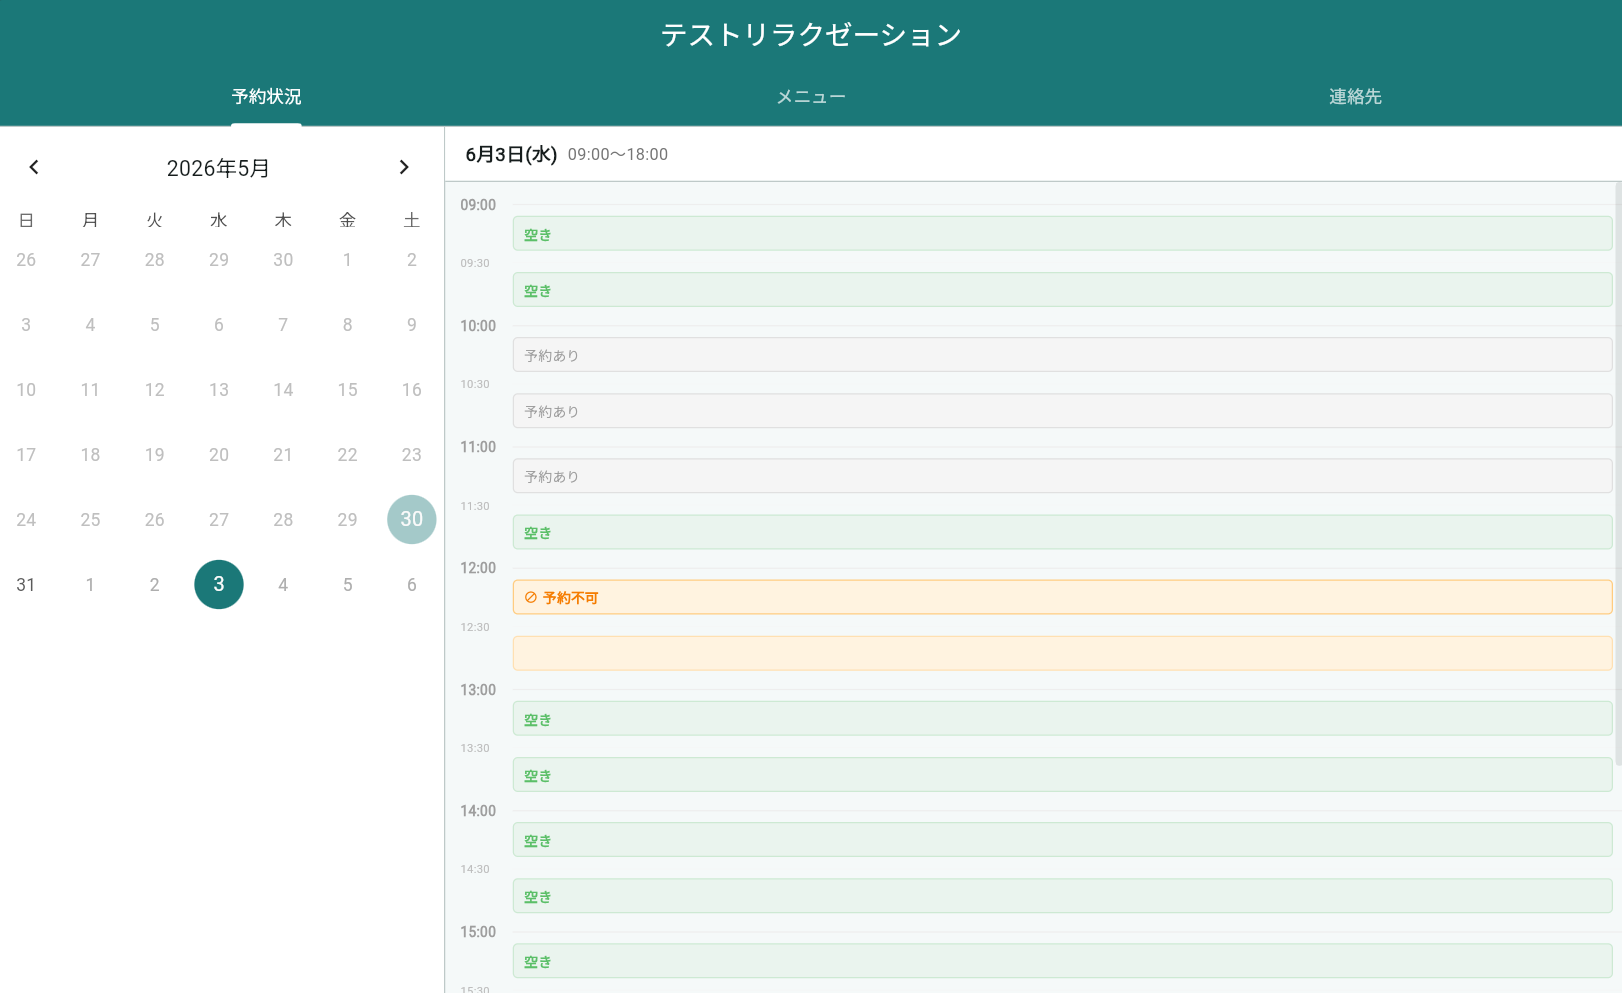1622x993 pixels.
Task: Select the highlighted date 30 in calendar
Action: pos(412,519)
